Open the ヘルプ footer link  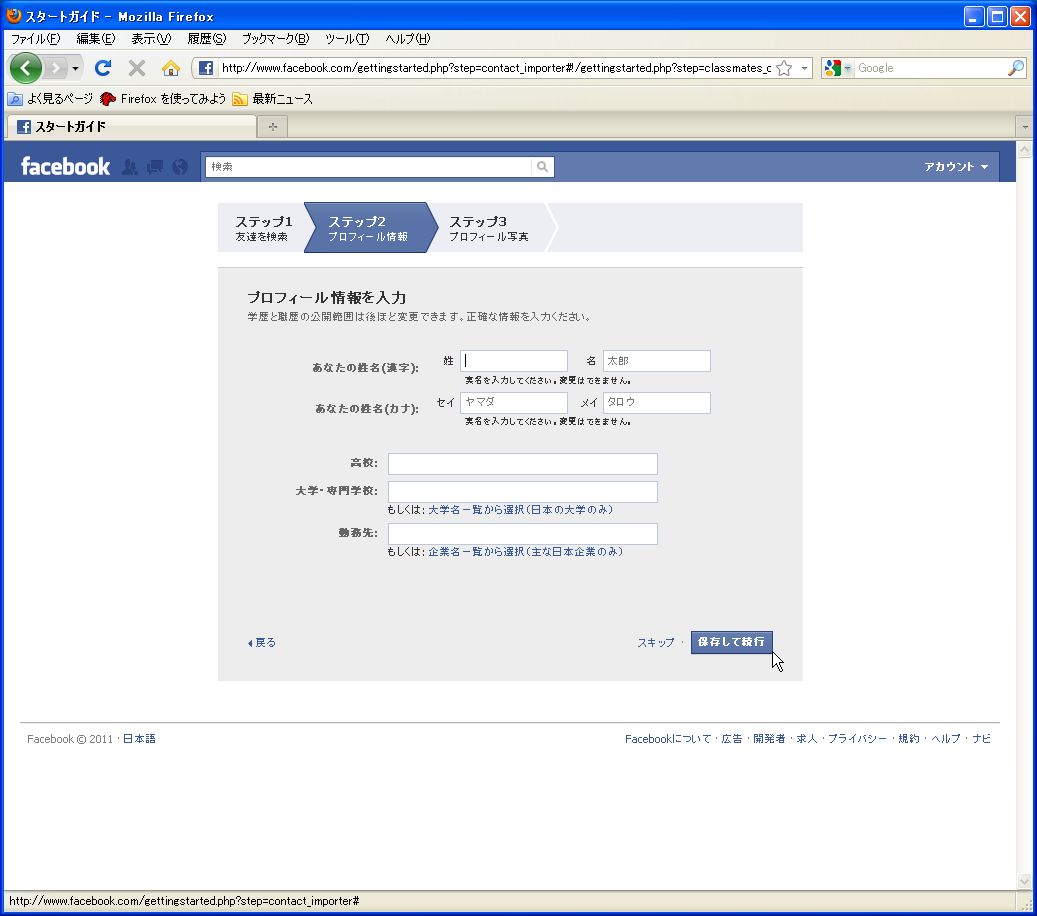coord(946,739)
